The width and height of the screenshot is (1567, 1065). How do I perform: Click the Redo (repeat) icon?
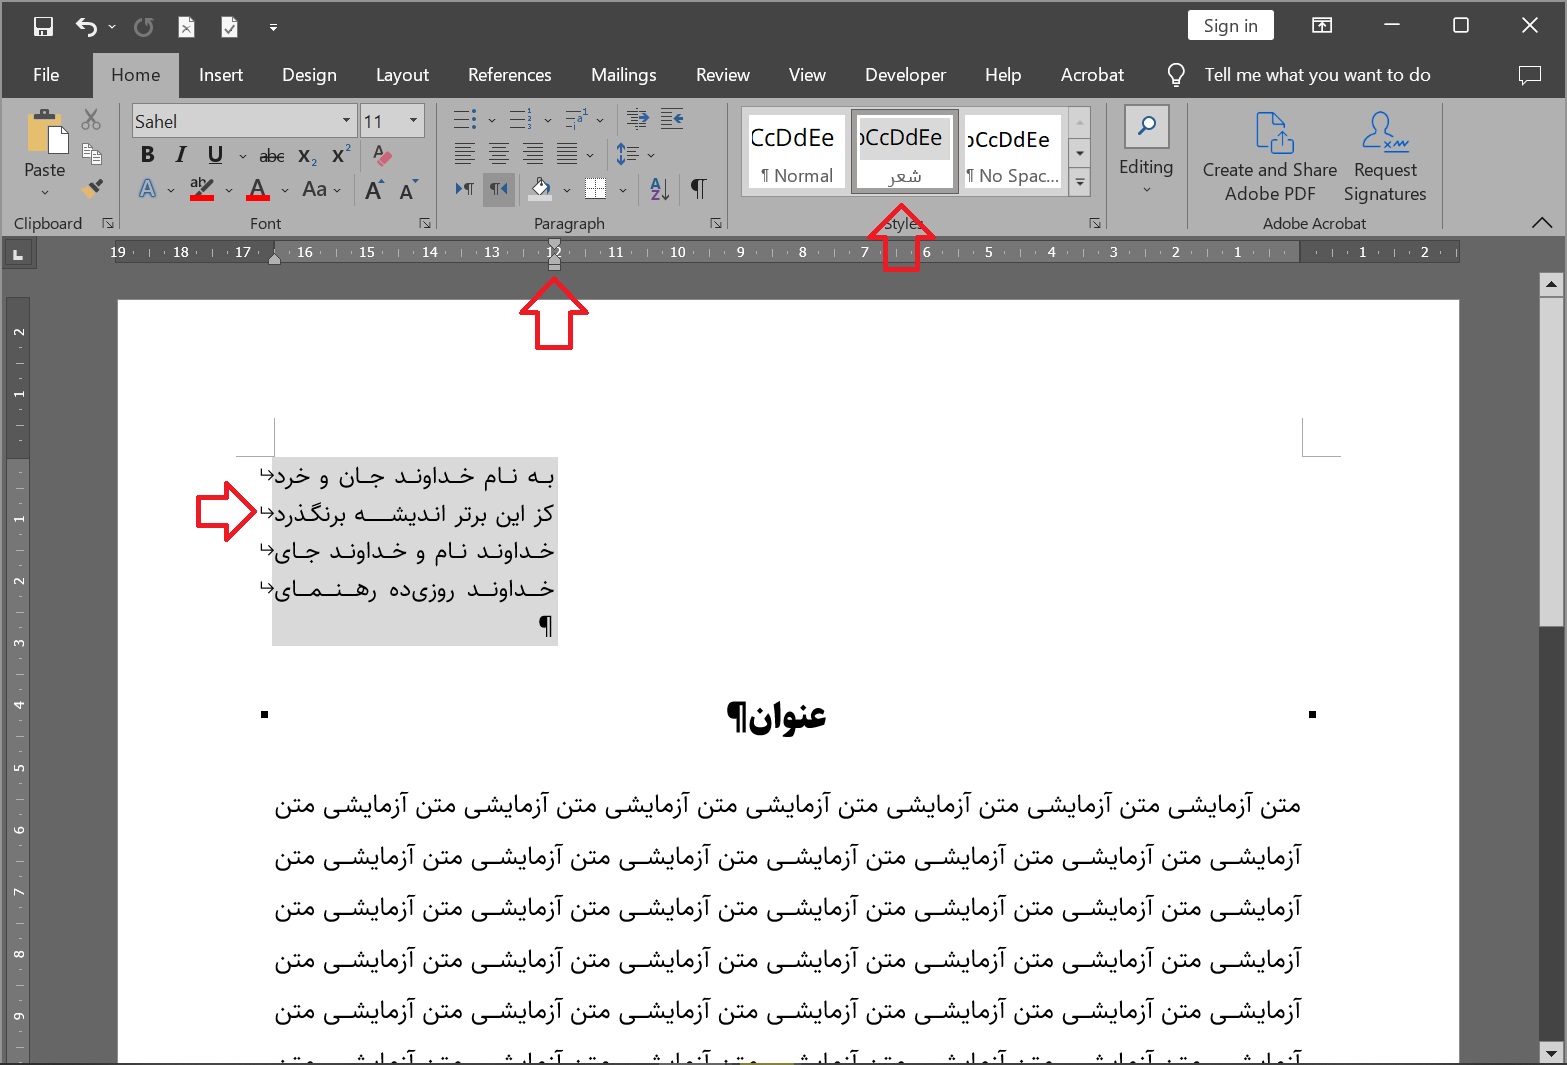click(144, 27)
